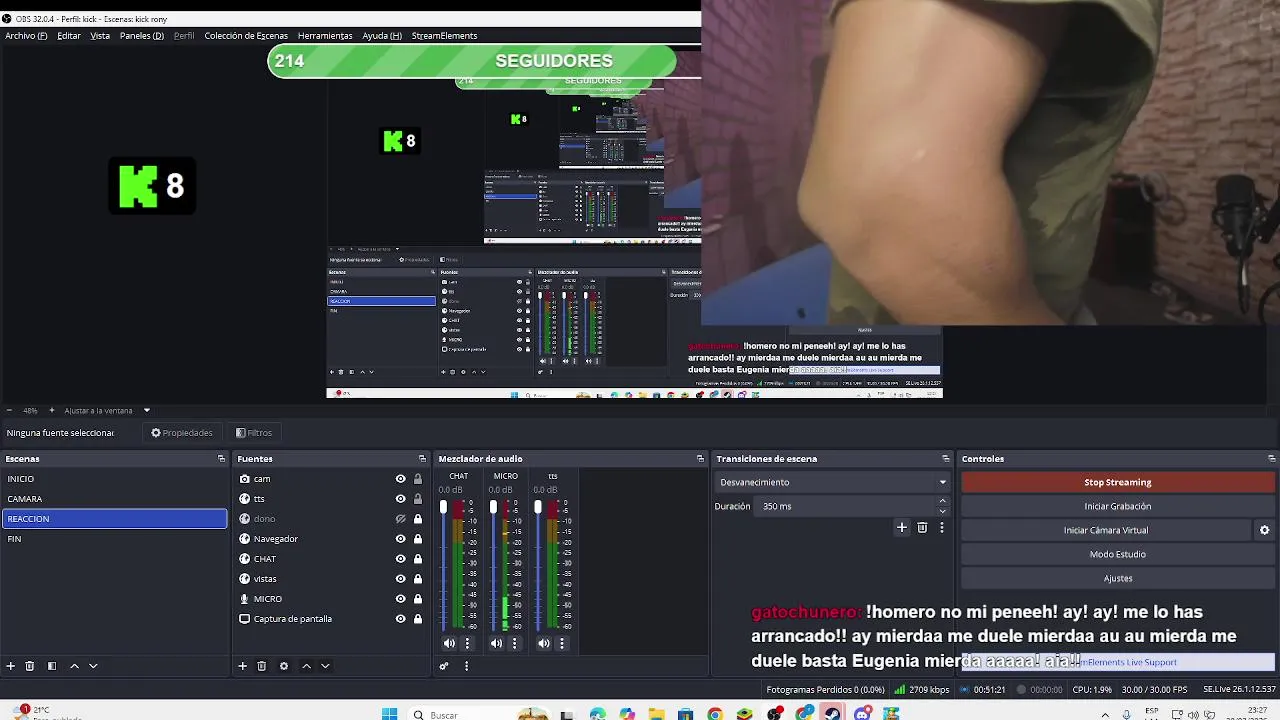Remove scene transition with trash icon
Viewport: 1280px width, 720px height.
[922, 527]
